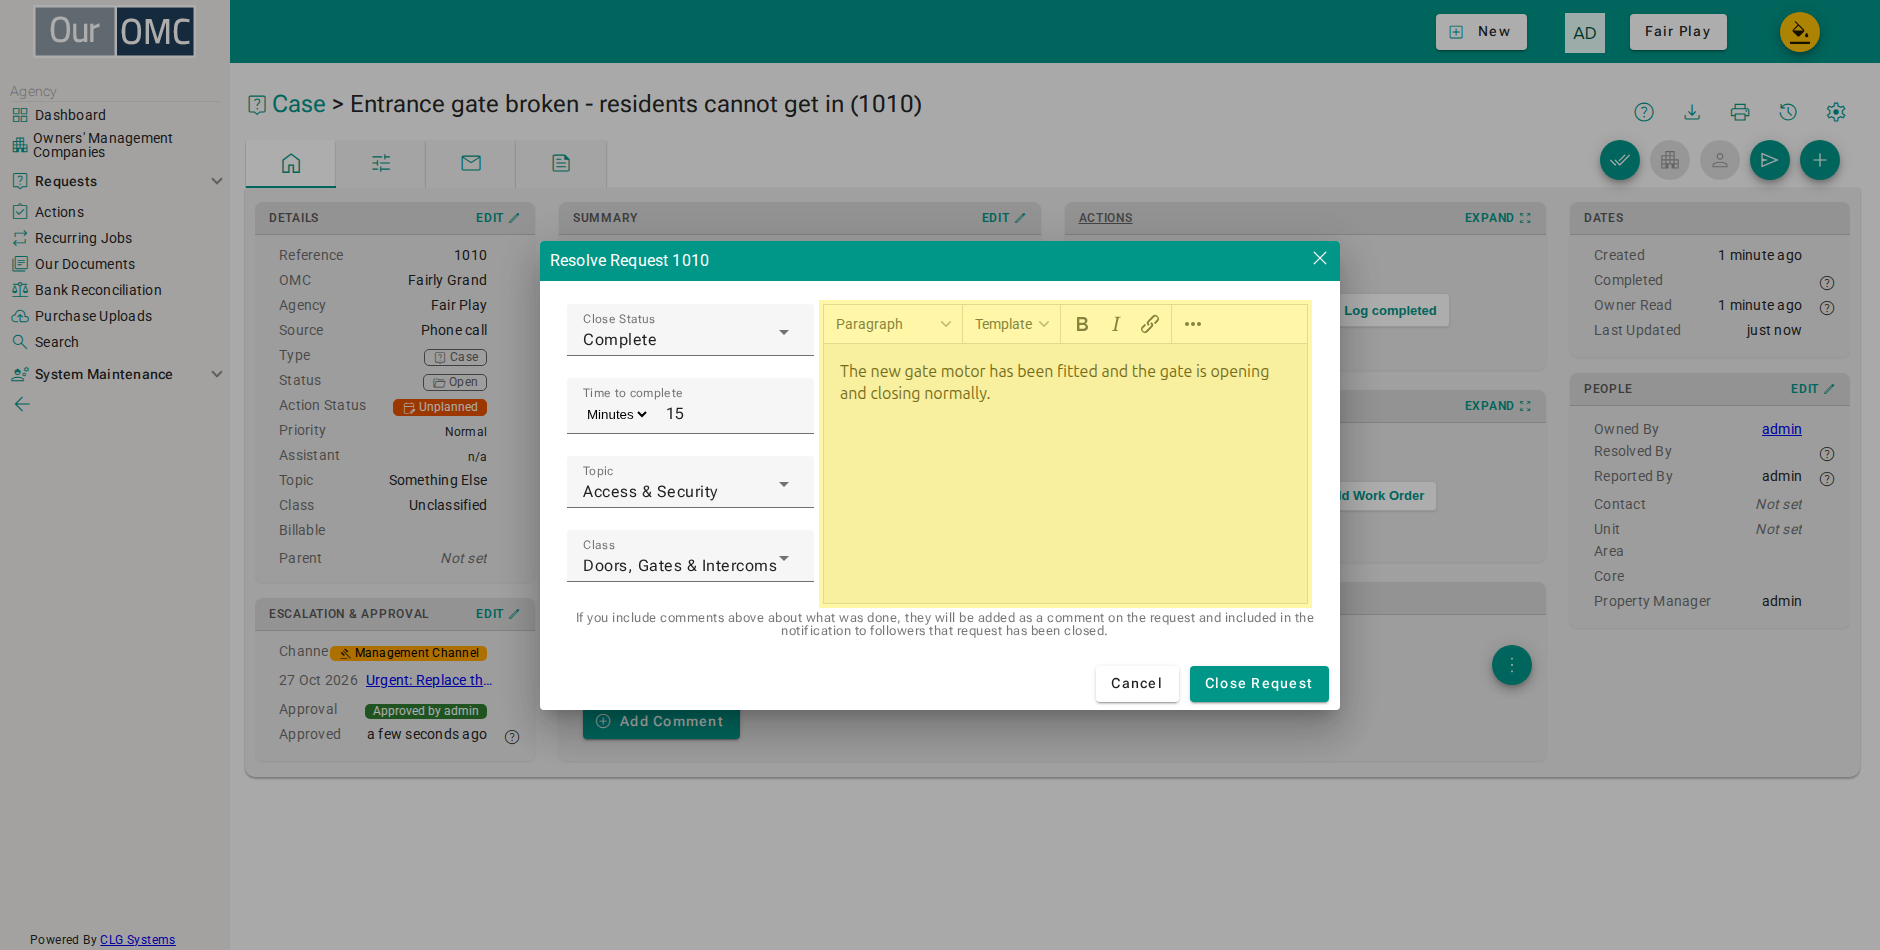Click the back arrow in sidebar
Image resolution: width=1880 pixels, height=950 pixels.
click(x=22, y=404)
